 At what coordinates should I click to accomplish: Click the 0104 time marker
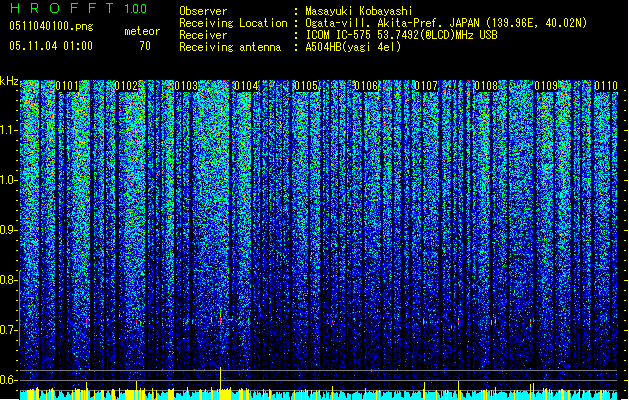click(x=246, y=86)
